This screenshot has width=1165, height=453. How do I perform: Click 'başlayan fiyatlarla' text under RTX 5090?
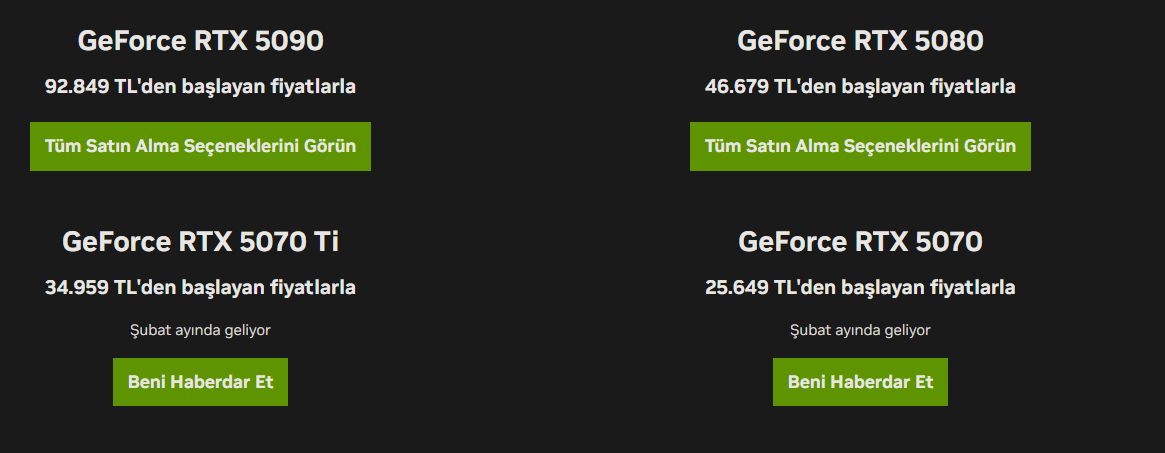point(269,87)
